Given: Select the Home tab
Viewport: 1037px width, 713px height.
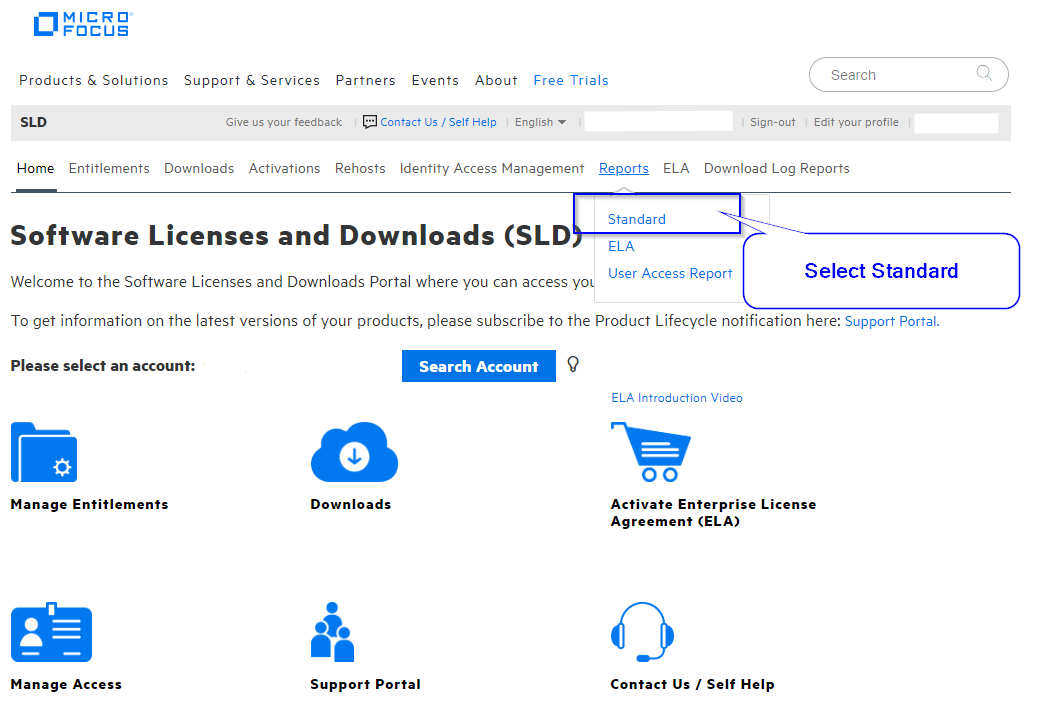Looking at the screenshot, I should pos(36,169).
